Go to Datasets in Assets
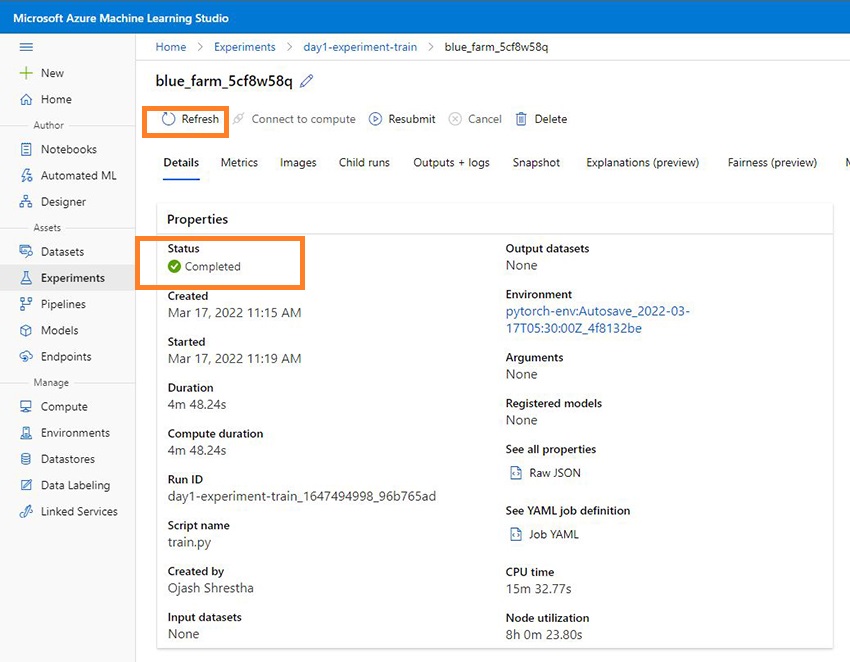 click(x=62, y=252)
